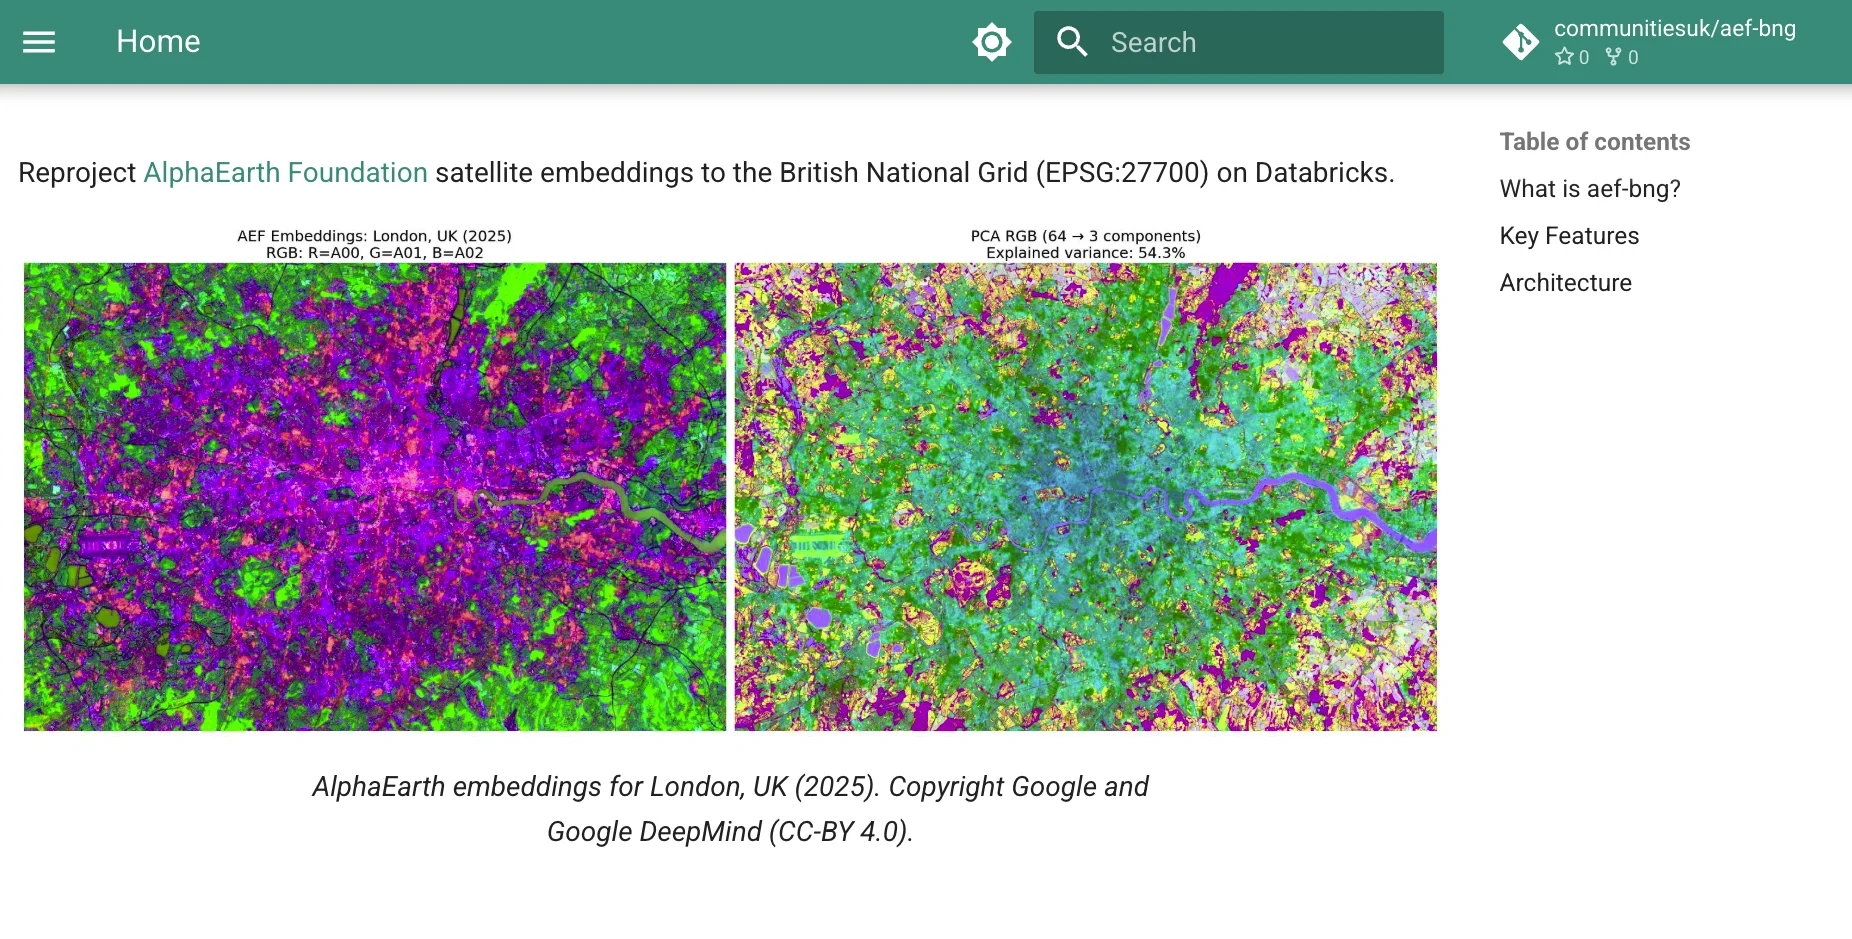1852x939 pixels.
Task: Click the search magnifier icon
Action: click(1072, 42)
